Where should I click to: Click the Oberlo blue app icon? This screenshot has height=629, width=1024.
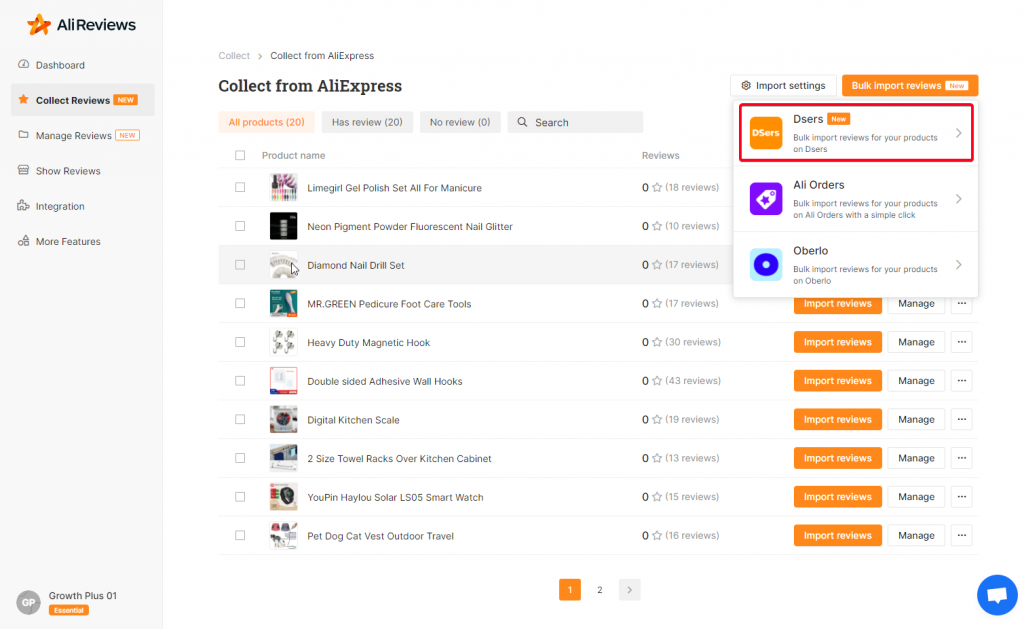tap(766, 265)
